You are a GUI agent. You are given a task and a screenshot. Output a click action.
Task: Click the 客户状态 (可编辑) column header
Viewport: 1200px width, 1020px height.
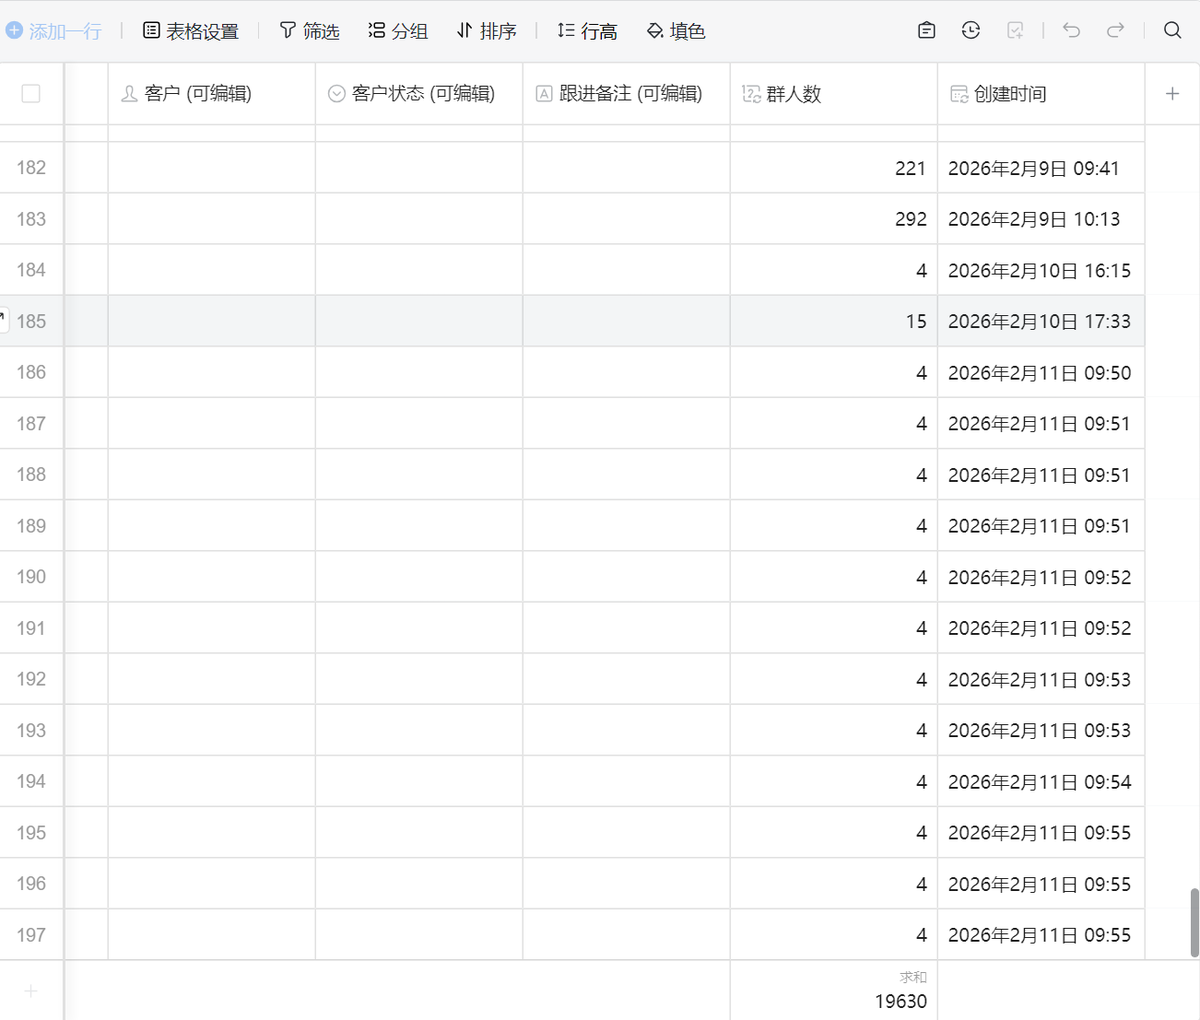click(x=419, y=94)
